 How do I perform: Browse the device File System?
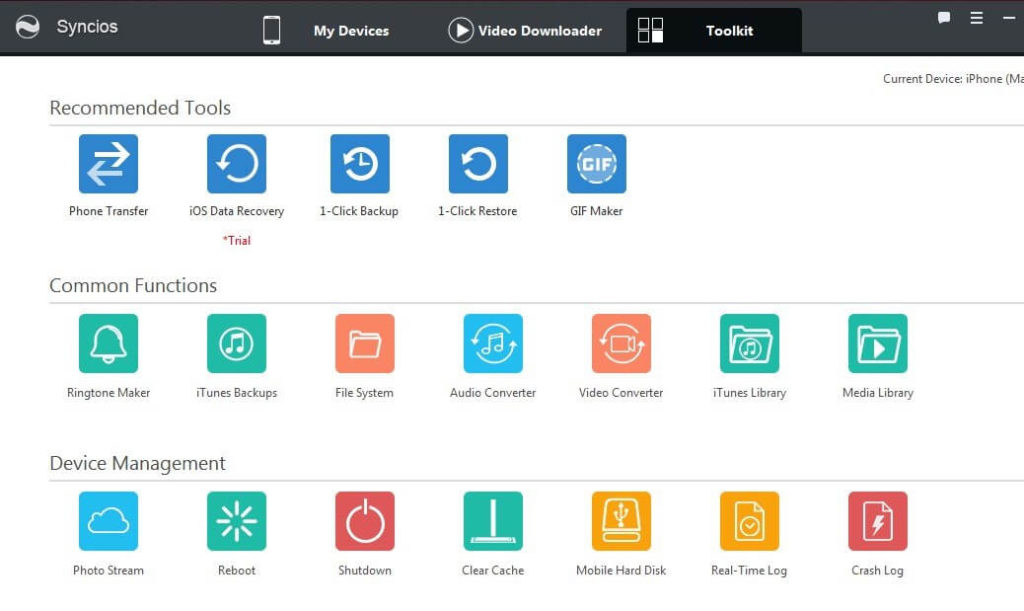click(x=364, y=343)
